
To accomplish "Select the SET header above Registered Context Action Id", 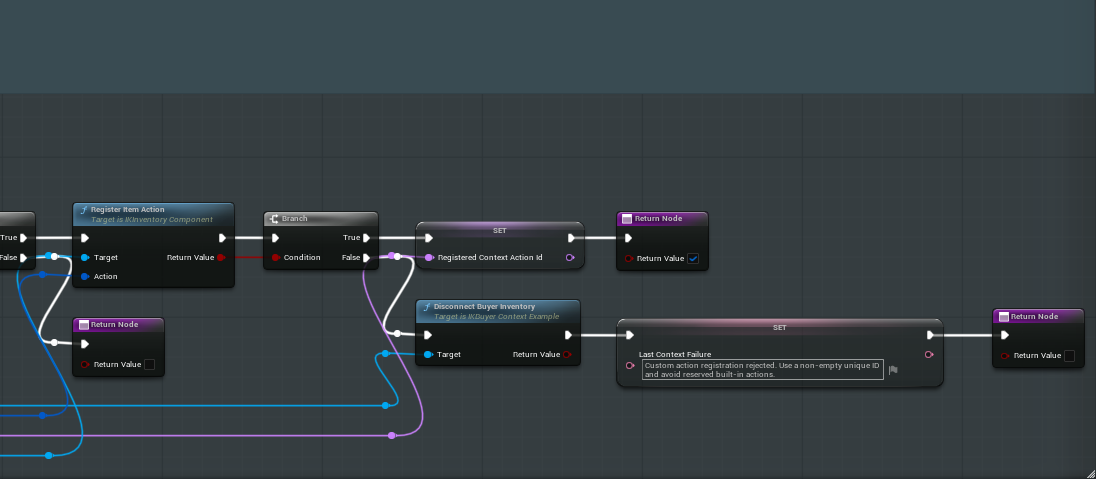I will point(500,230).
